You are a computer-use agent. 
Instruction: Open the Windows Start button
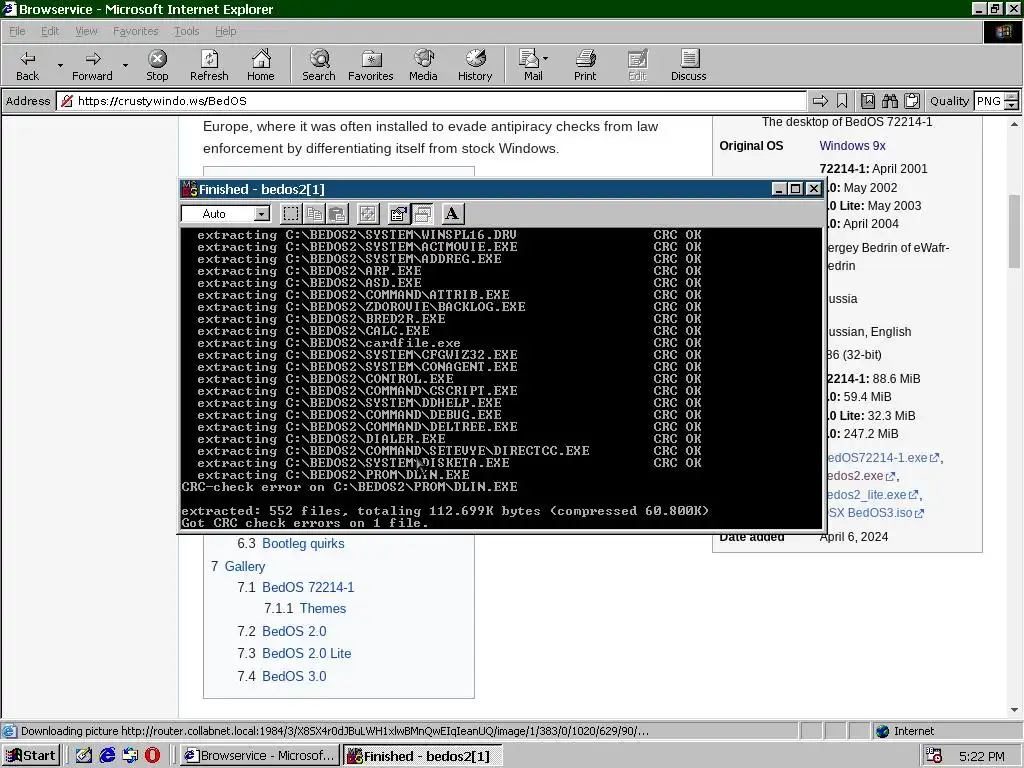31,756
